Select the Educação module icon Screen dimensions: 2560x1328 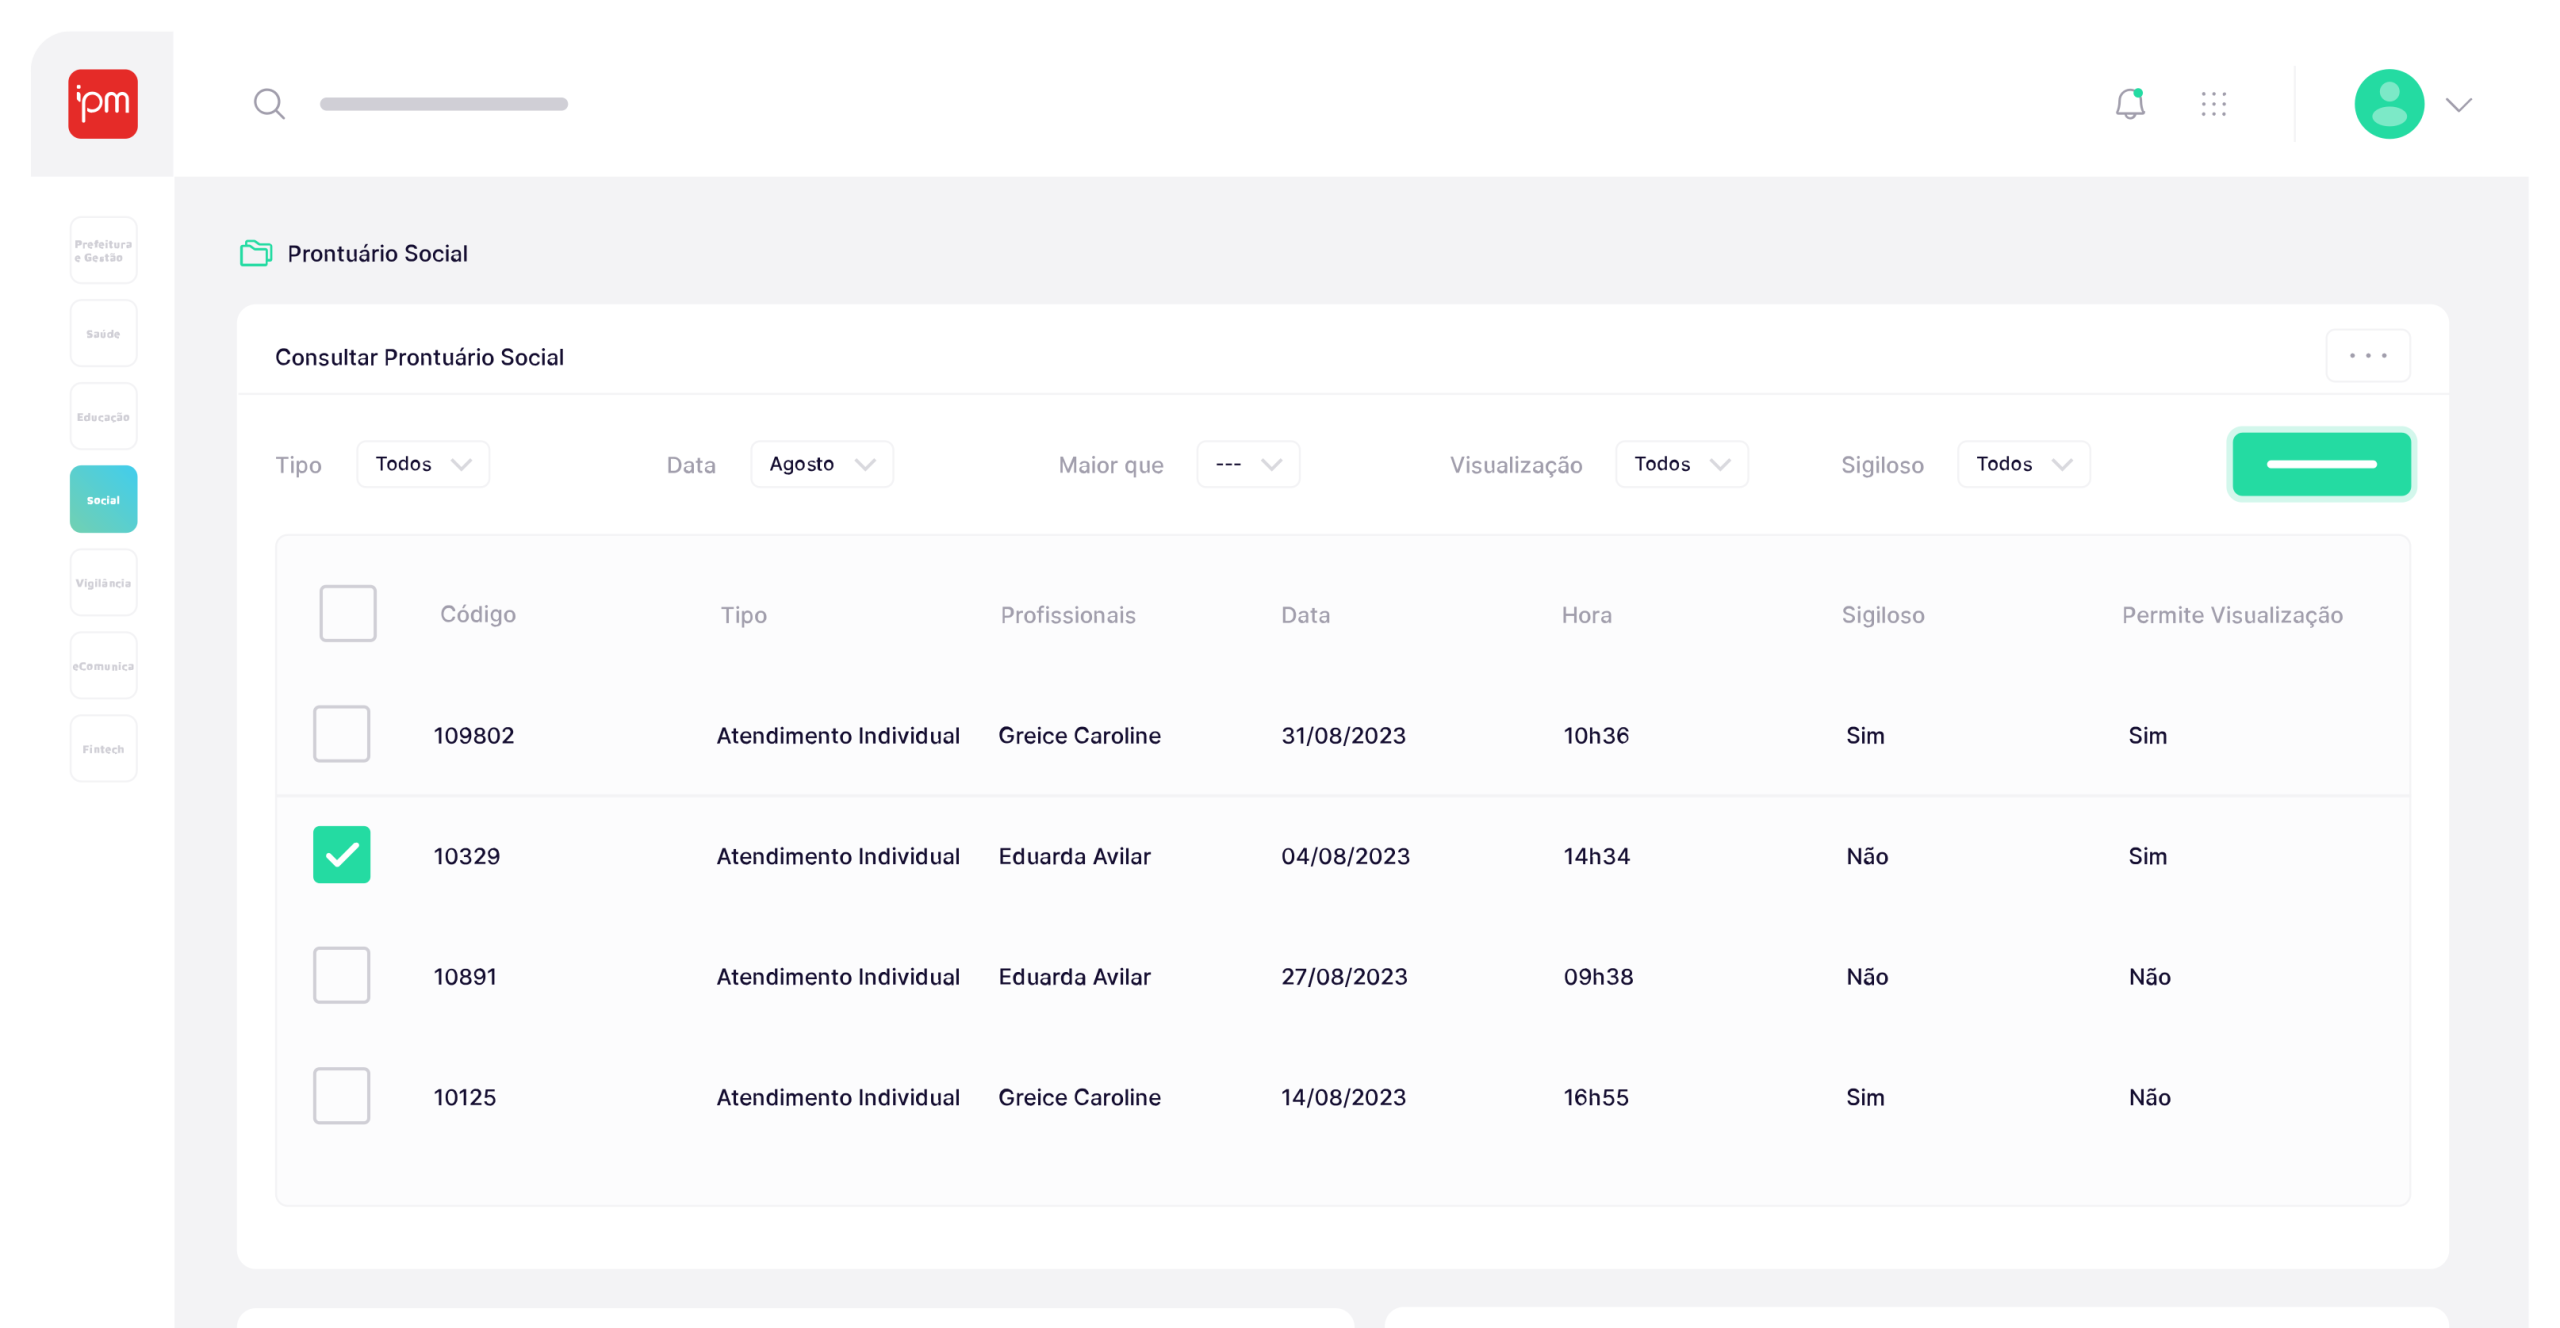[x=103, y=415]
